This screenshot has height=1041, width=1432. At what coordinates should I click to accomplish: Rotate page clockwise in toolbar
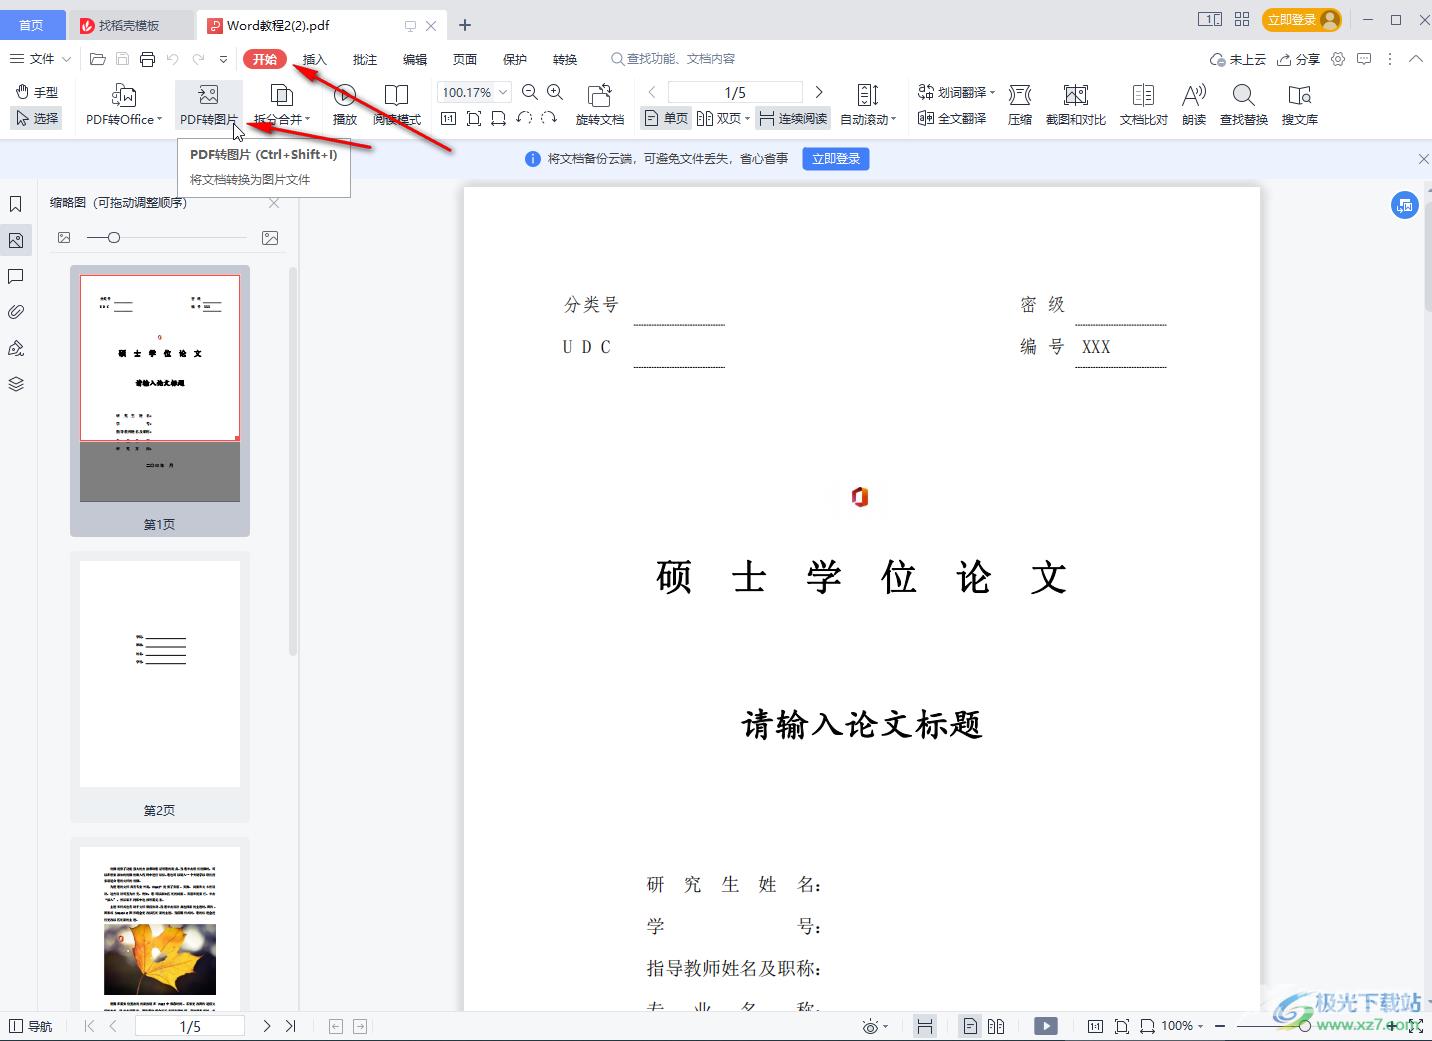[549, 118]
